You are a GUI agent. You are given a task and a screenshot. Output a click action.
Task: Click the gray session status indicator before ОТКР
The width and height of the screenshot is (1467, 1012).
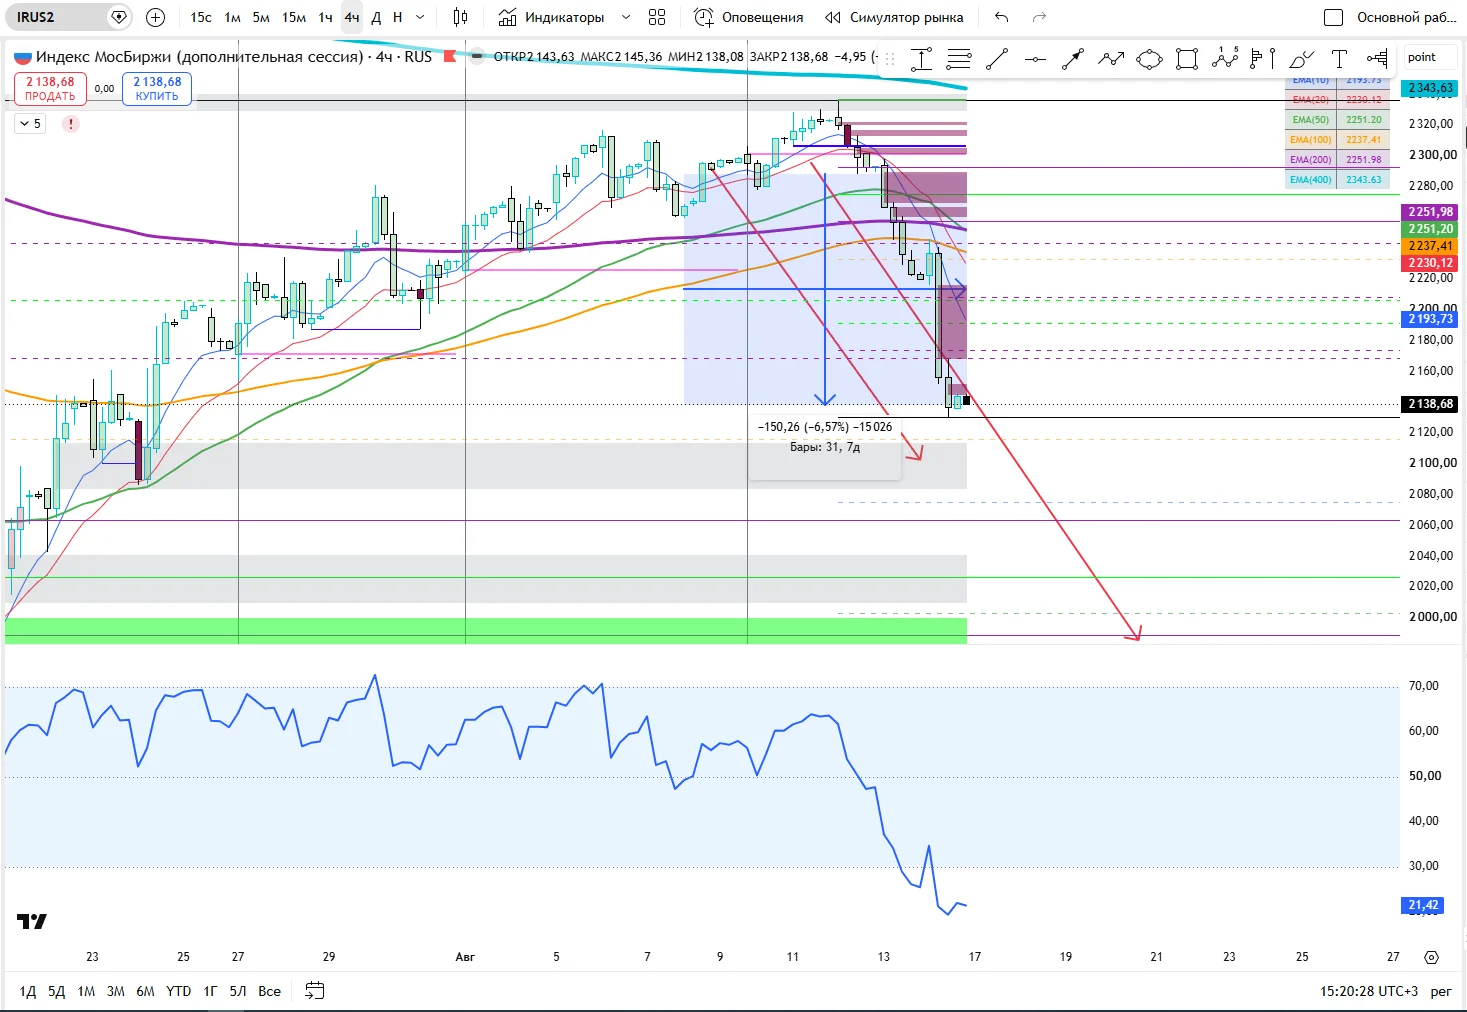pos(477,56)
